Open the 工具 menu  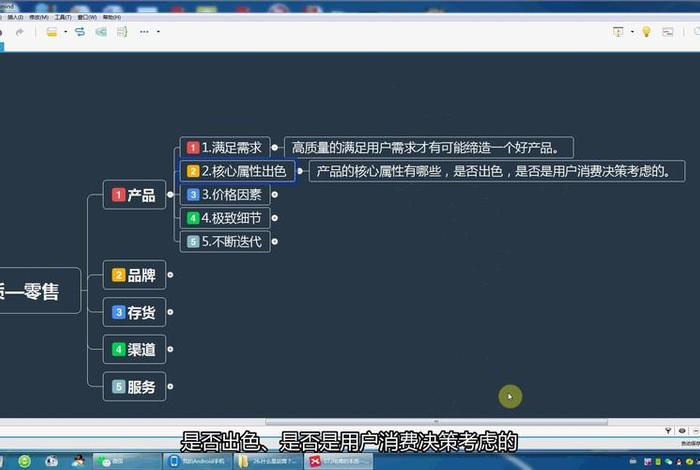pos(63,17)
